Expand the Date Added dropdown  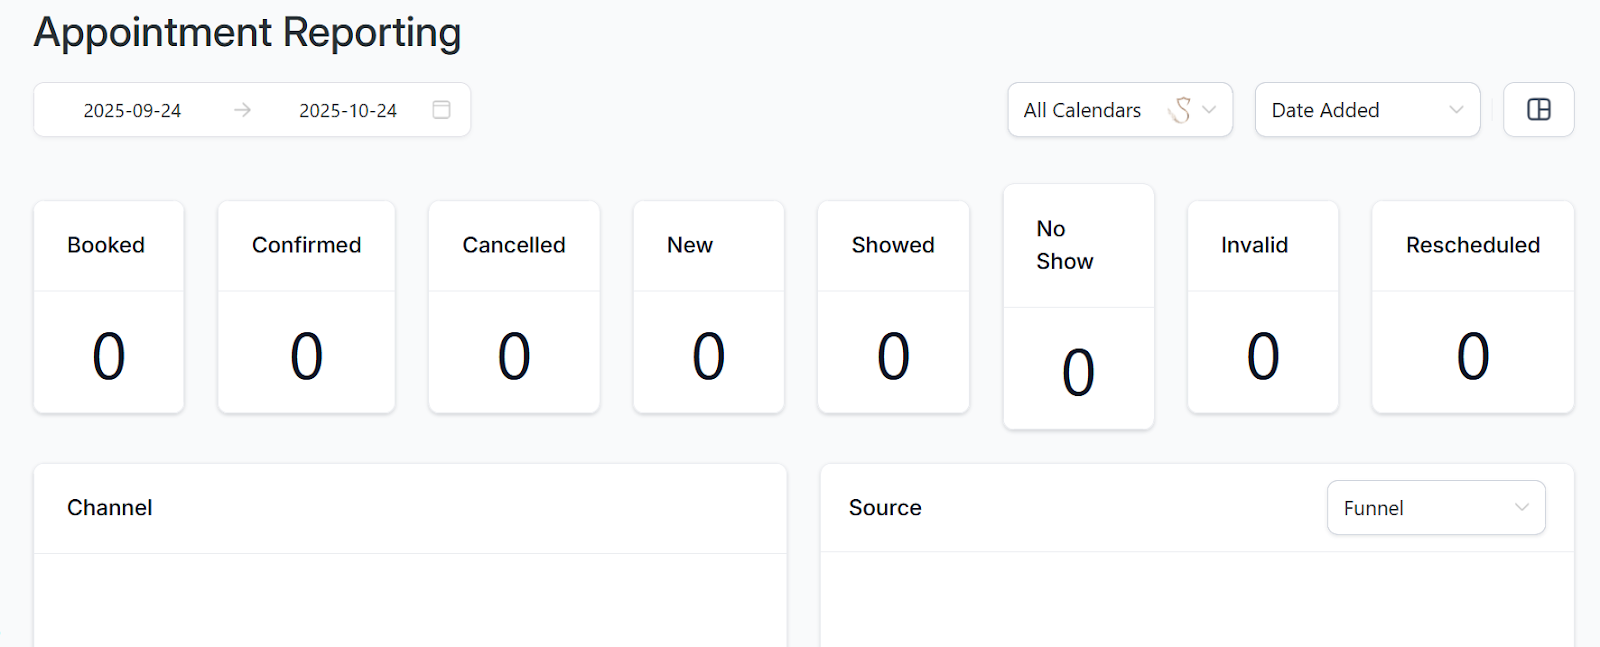1366,110
